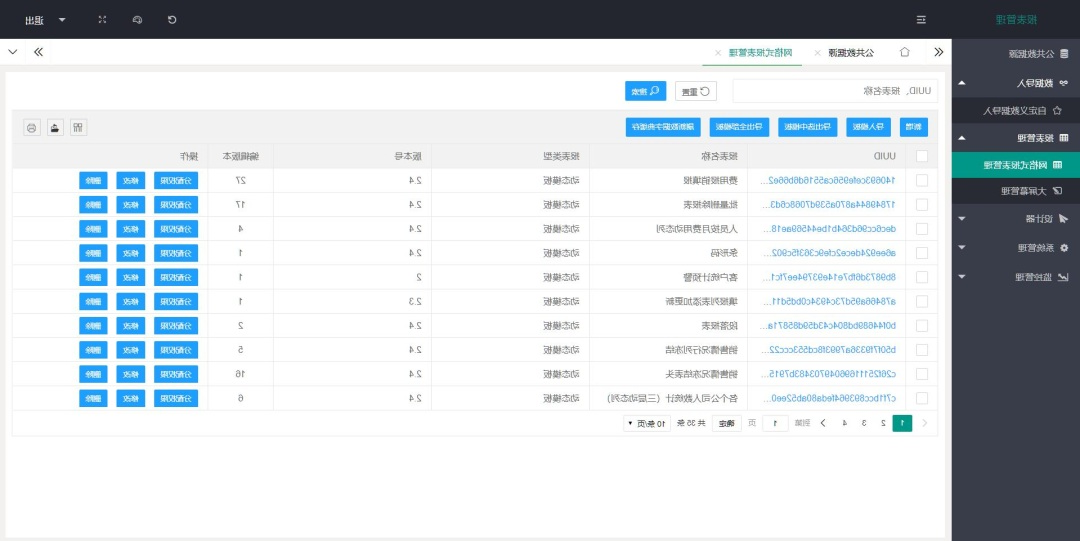This screenshot has width=1080, height=541.
Task: Click the print table icon
Action: click(x=31, y=127)
